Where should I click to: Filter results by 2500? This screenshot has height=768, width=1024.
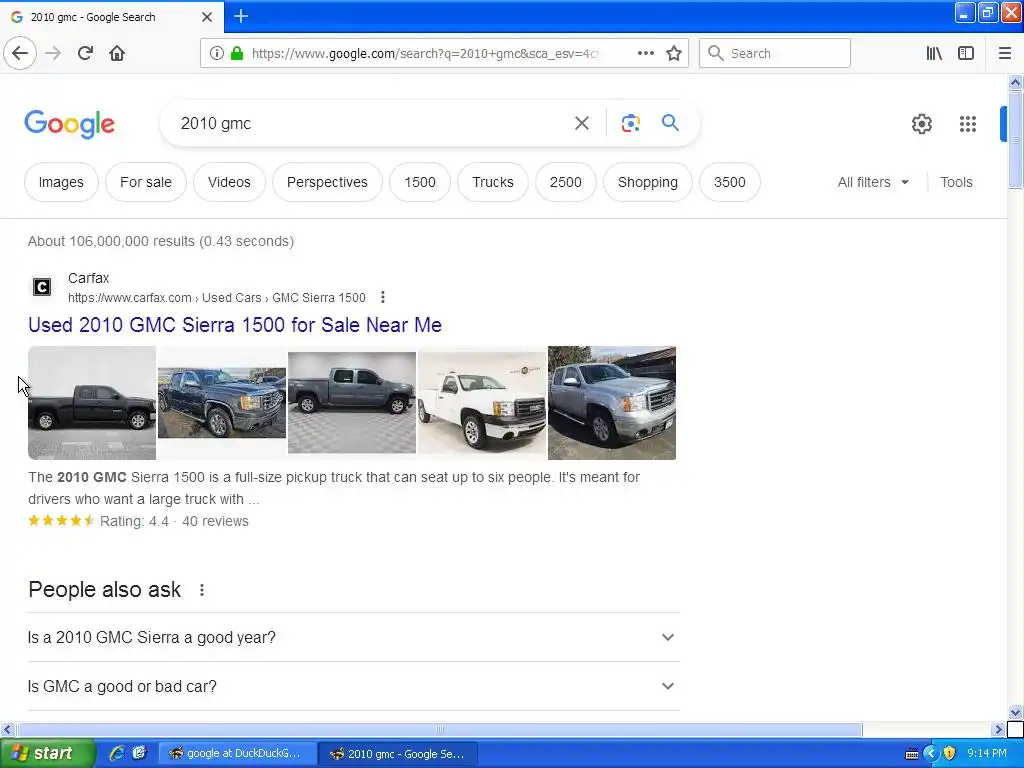pos(566,182)
